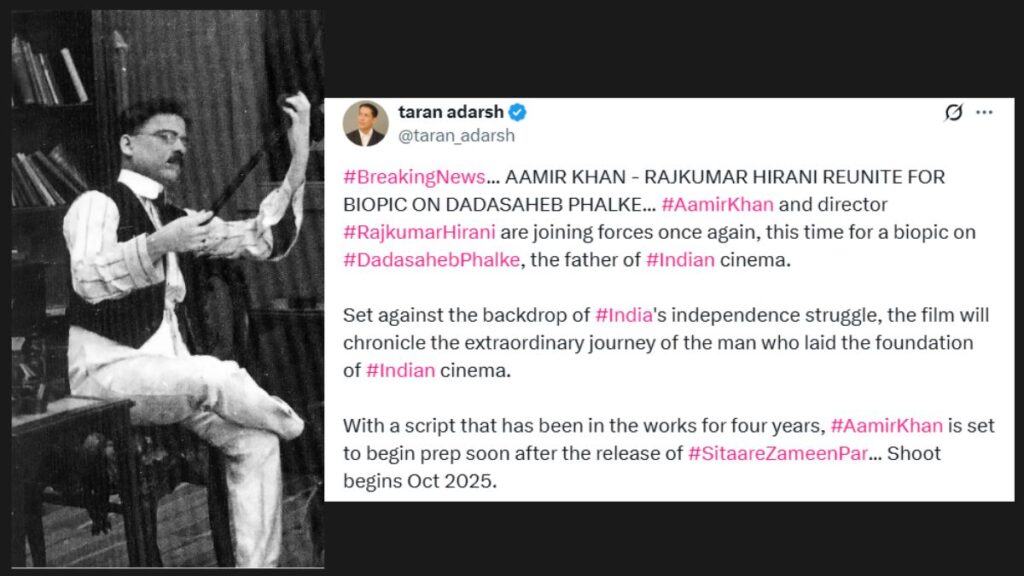This screenshot has height=576, width=1024.
Task: Open the #DadasahebPhalke hashtag
Action: [x=432, y=260]
